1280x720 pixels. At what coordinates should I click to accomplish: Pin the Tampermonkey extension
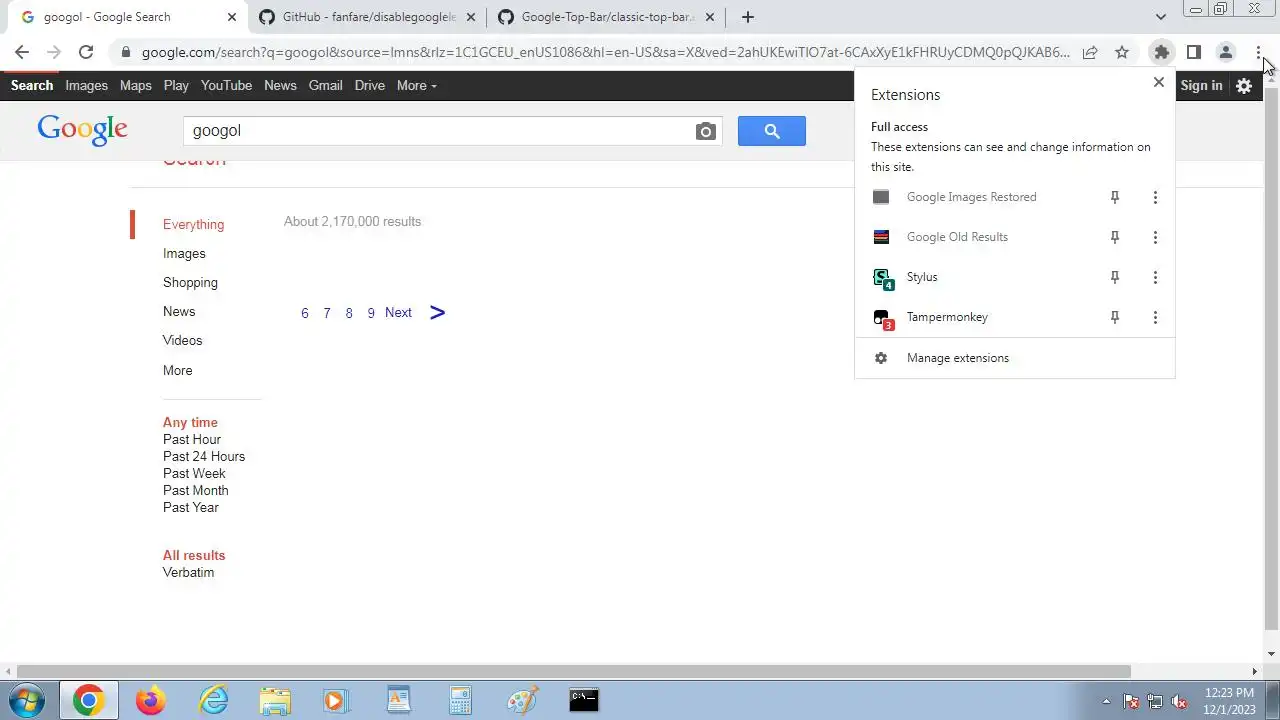(x=1115, y=317)
